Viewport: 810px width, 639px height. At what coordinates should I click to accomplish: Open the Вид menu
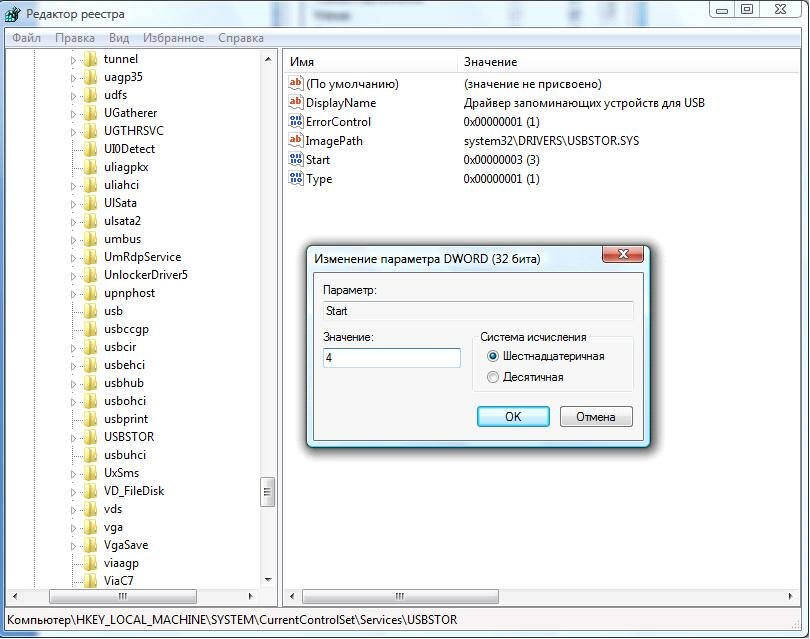coord(119,38)
